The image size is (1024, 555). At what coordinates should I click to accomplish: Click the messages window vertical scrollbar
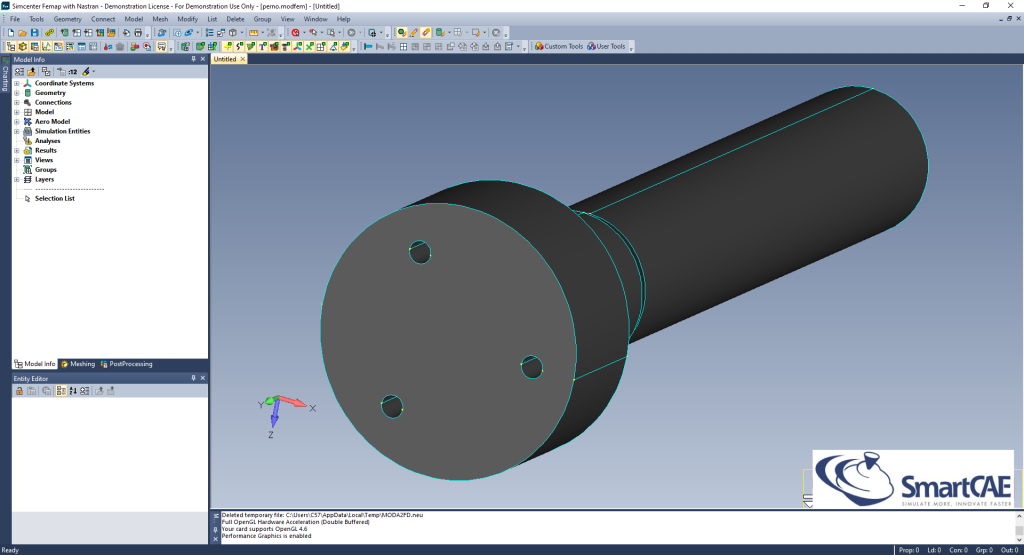(x=1019, y=526)
